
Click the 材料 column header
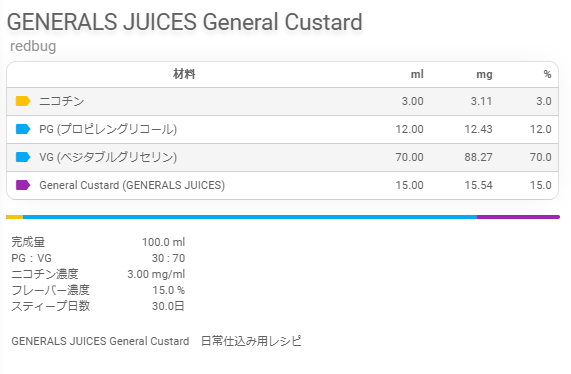pos(184,74)
